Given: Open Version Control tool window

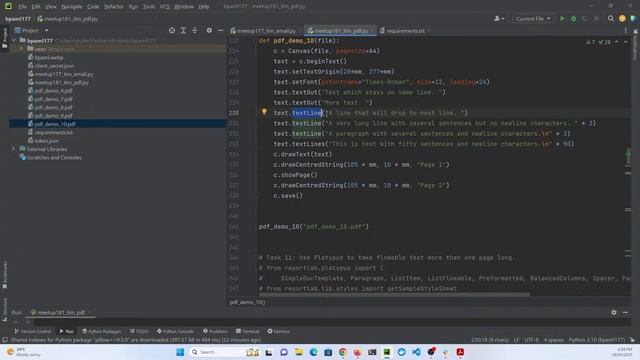Looking at the screenshot, I should tap(33, 331).
